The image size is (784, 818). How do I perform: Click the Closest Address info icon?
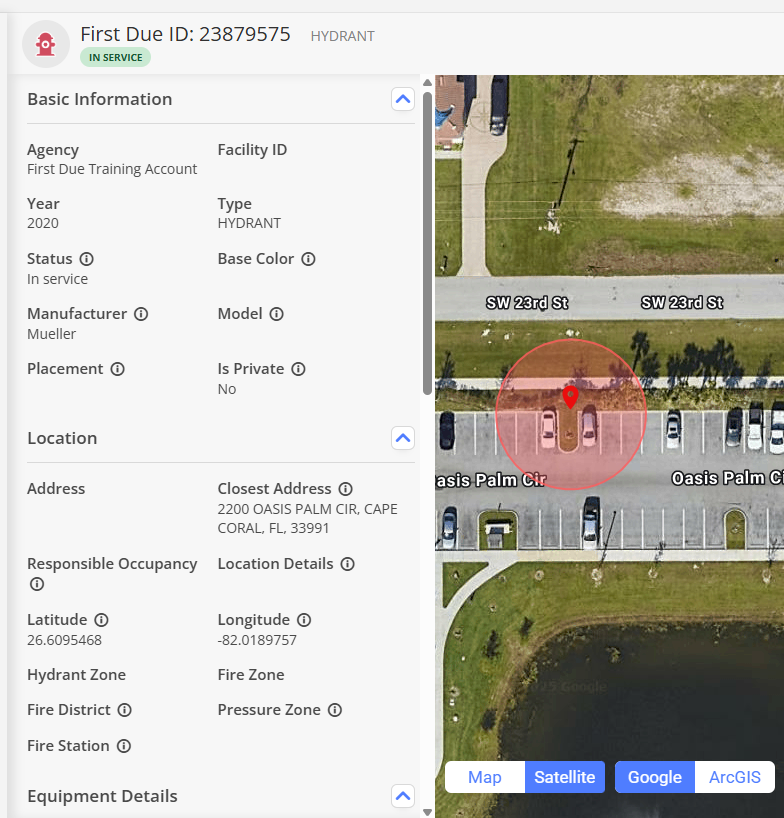(345, 489)
